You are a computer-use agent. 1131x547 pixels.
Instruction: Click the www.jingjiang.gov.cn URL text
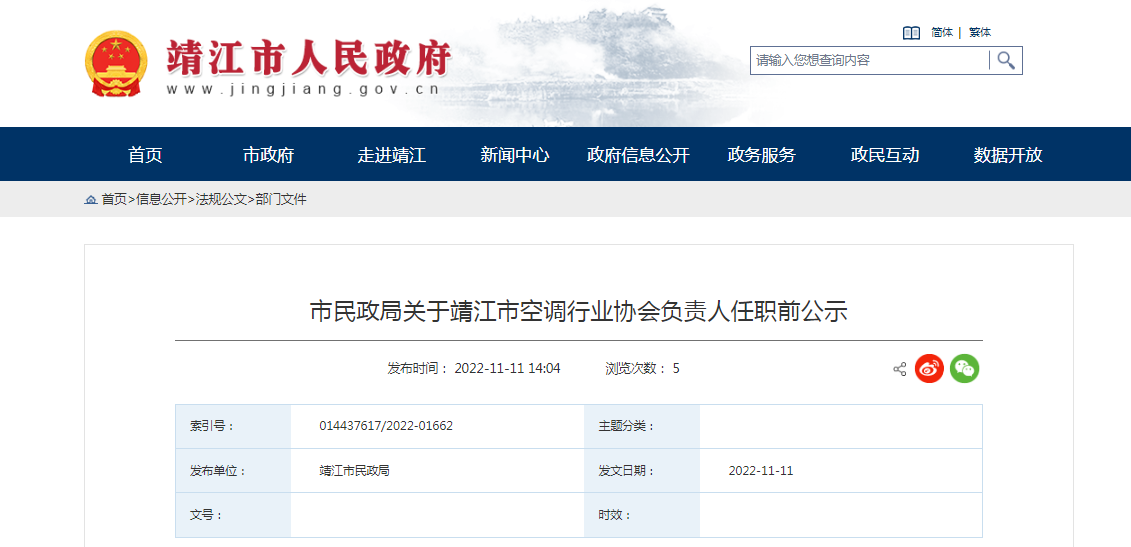[303, 90]
